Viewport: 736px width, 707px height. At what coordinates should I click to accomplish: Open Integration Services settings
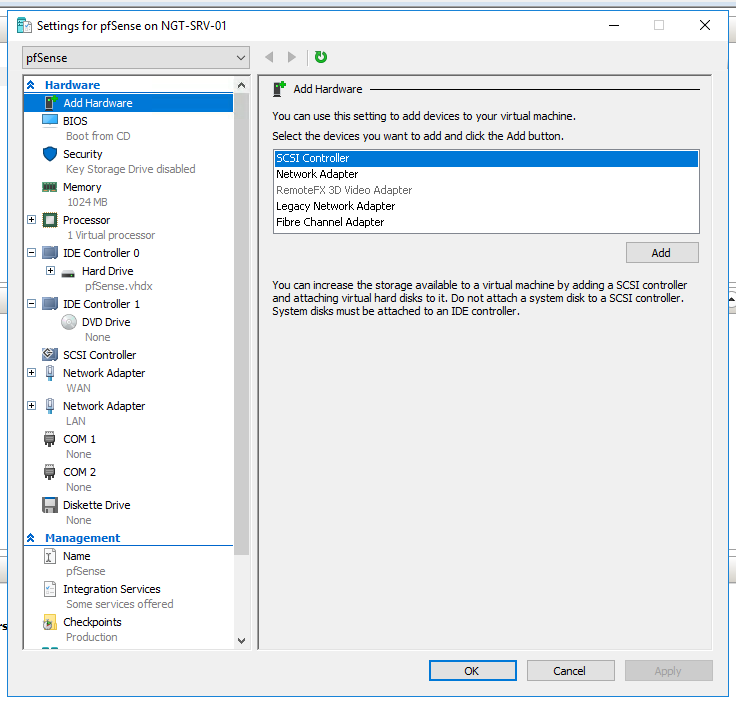[111, 589]
